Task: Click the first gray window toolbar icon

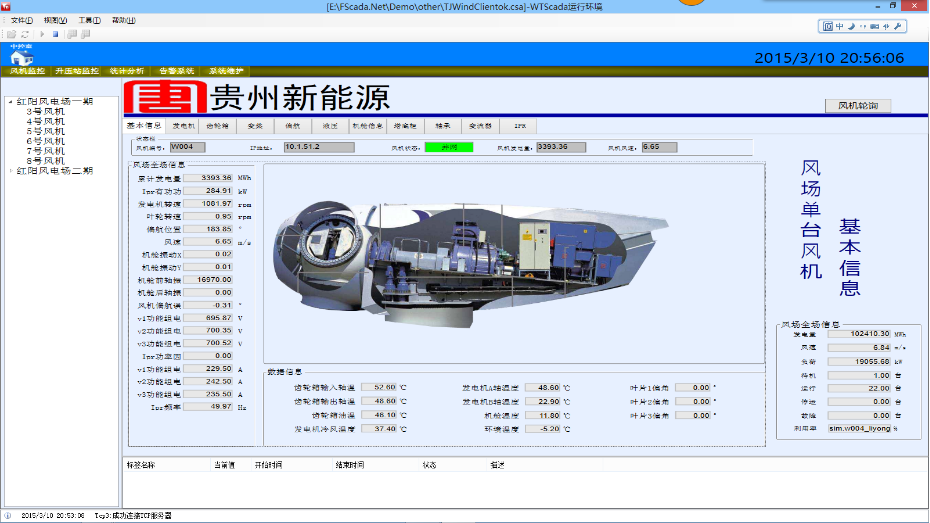Action: click(x=72, y=34)
